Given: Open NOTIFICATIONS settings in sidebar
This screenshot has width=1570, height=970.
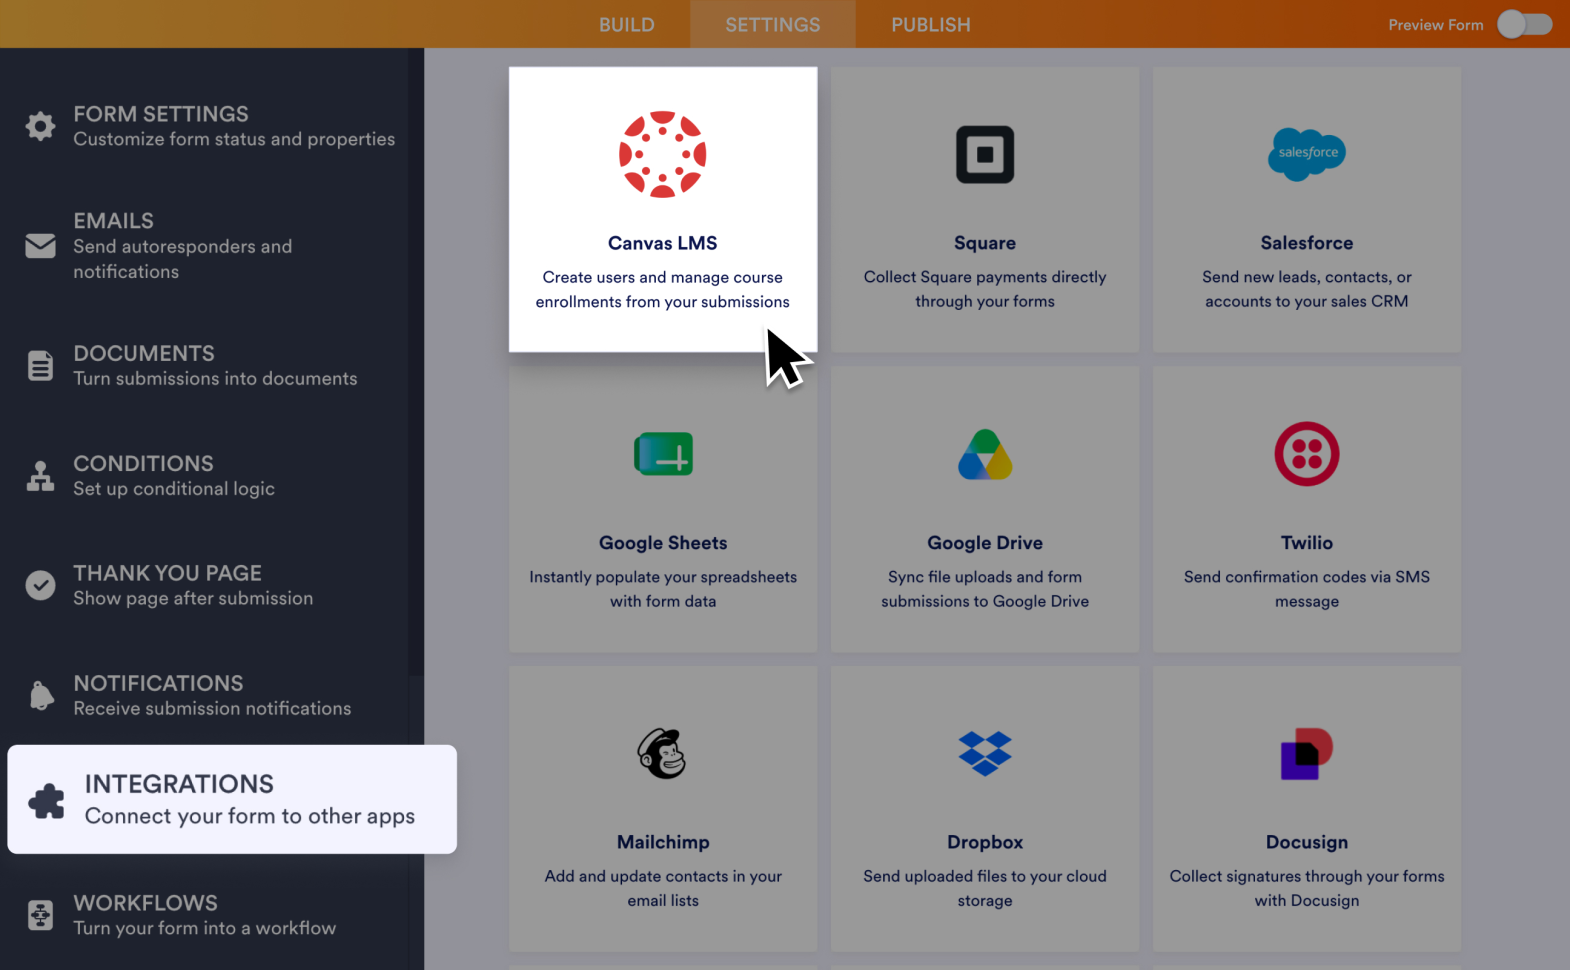Looking at the screenshot, I should (158, 683).
